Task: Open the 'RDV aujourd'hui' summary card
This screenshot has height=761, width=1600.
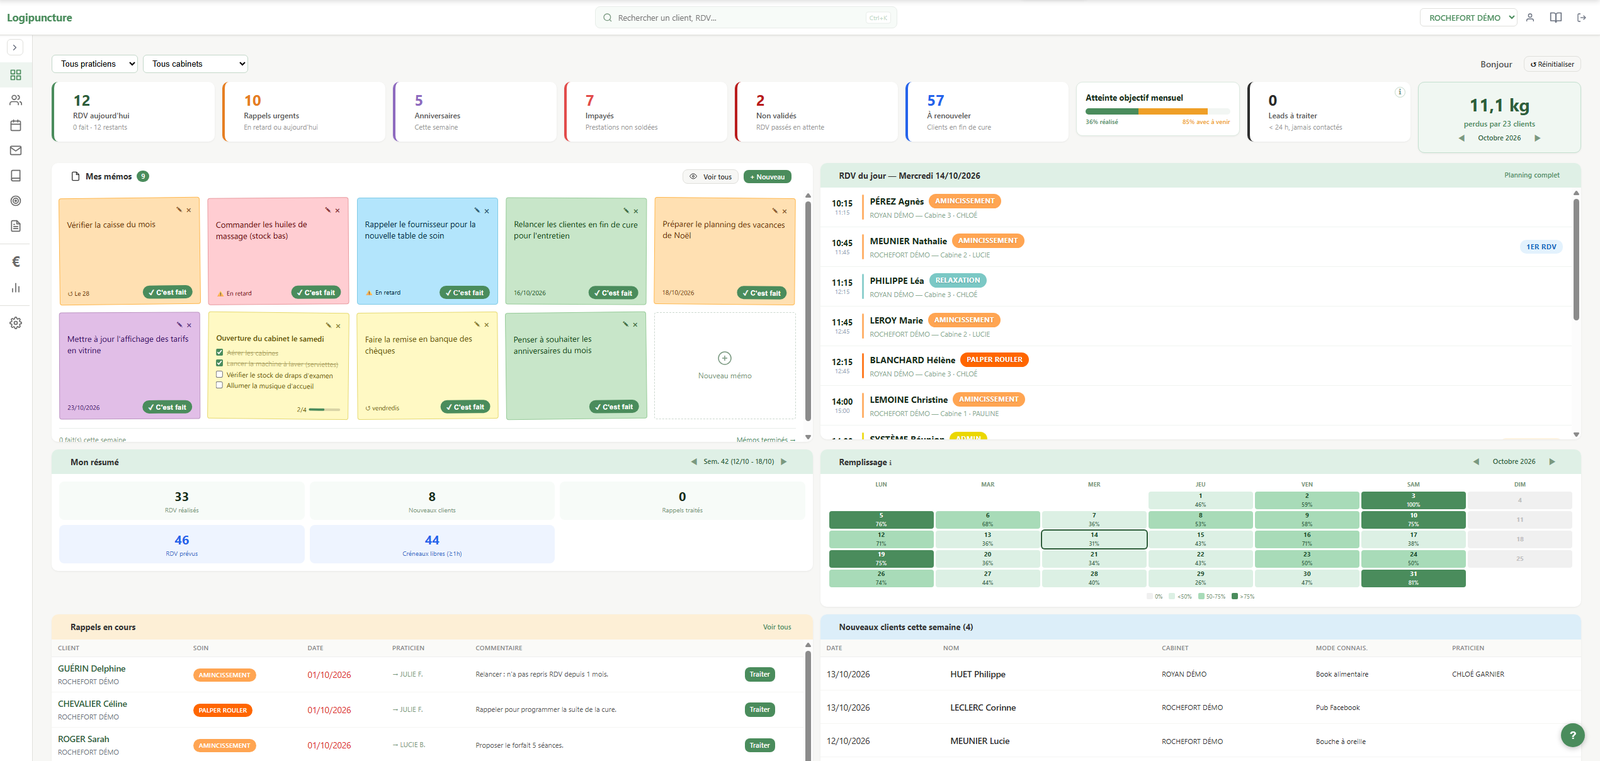Action: [x=133, y=112]
